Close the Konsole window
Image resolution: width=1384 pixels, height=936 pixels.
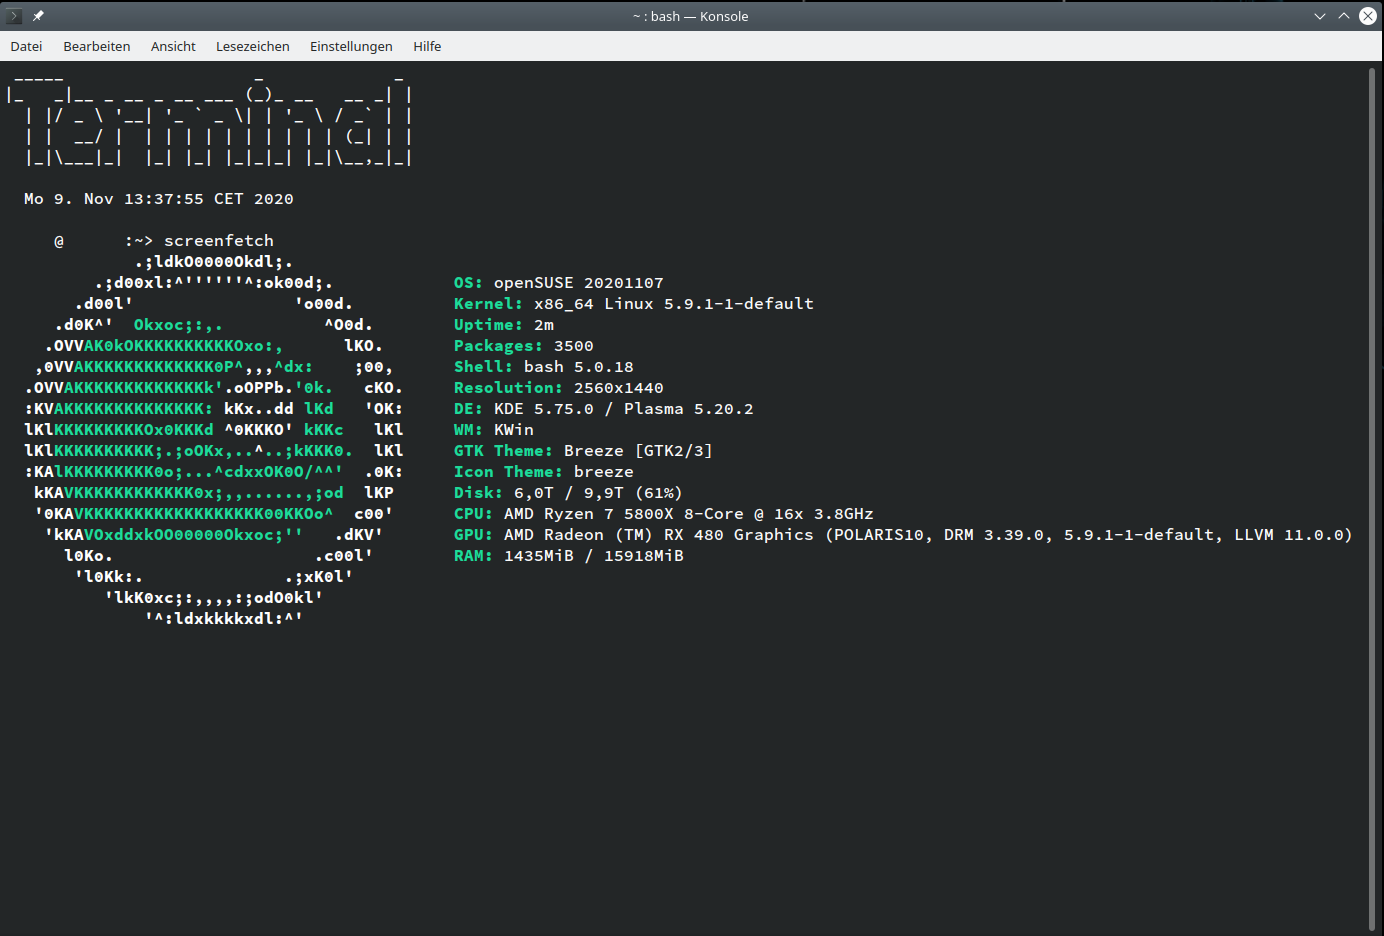tap(1368, 16)
